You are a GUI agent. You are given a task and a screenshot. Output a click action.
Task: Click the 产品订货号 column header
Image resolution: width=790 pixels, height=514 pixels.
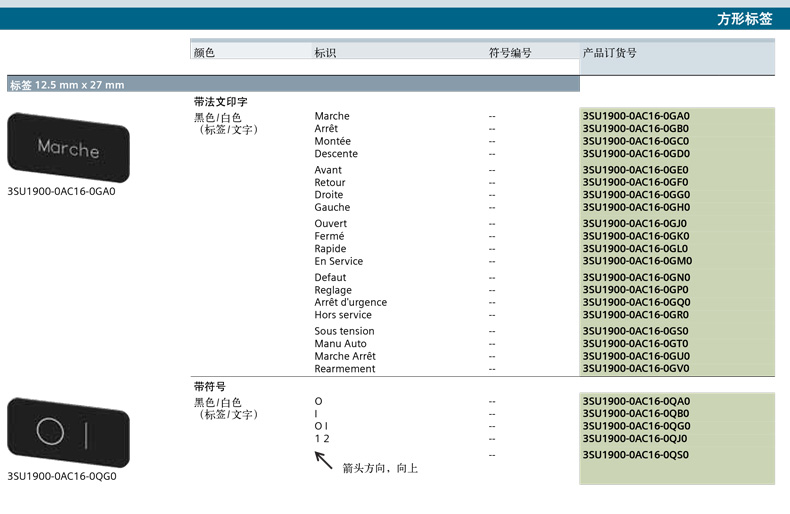[610, 53]
